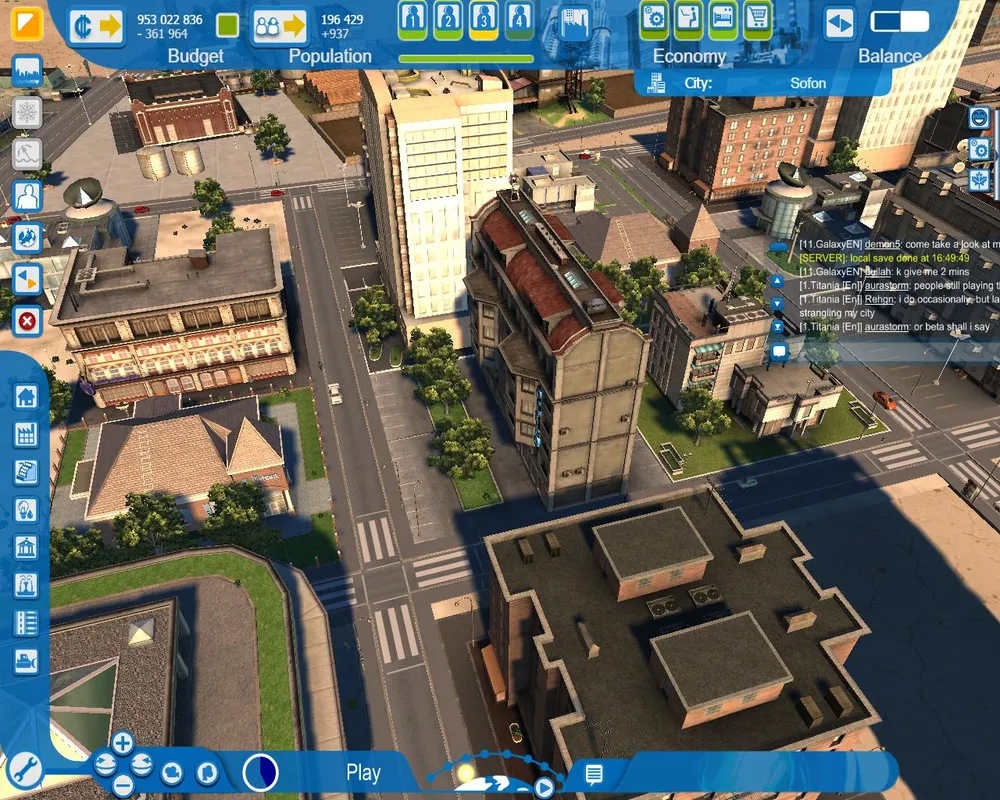This screenshot has height=800, width=1000.
Task: Select population class 4 indicator
Action: (520, 20)
